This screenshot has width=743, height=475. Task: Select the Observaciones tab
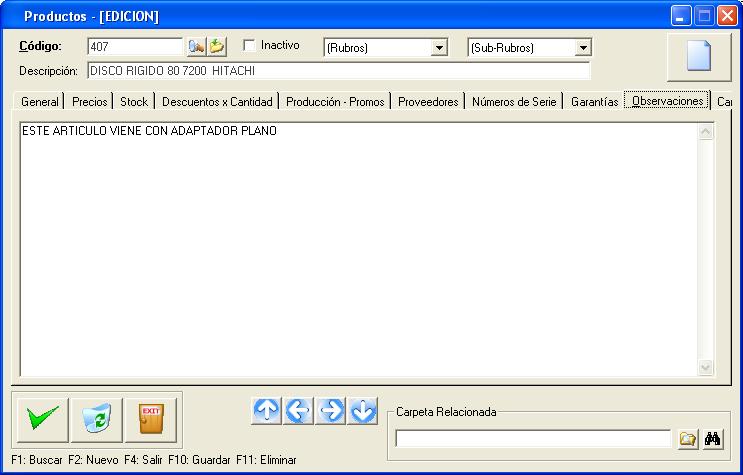click(667, 100)
